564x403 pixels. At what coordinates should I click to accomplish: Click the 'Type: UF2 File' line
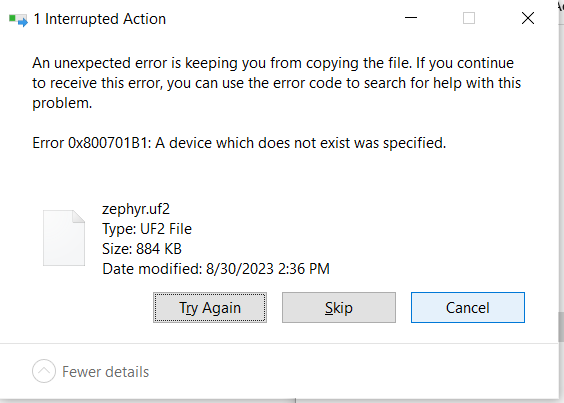(x=147, y=229)
